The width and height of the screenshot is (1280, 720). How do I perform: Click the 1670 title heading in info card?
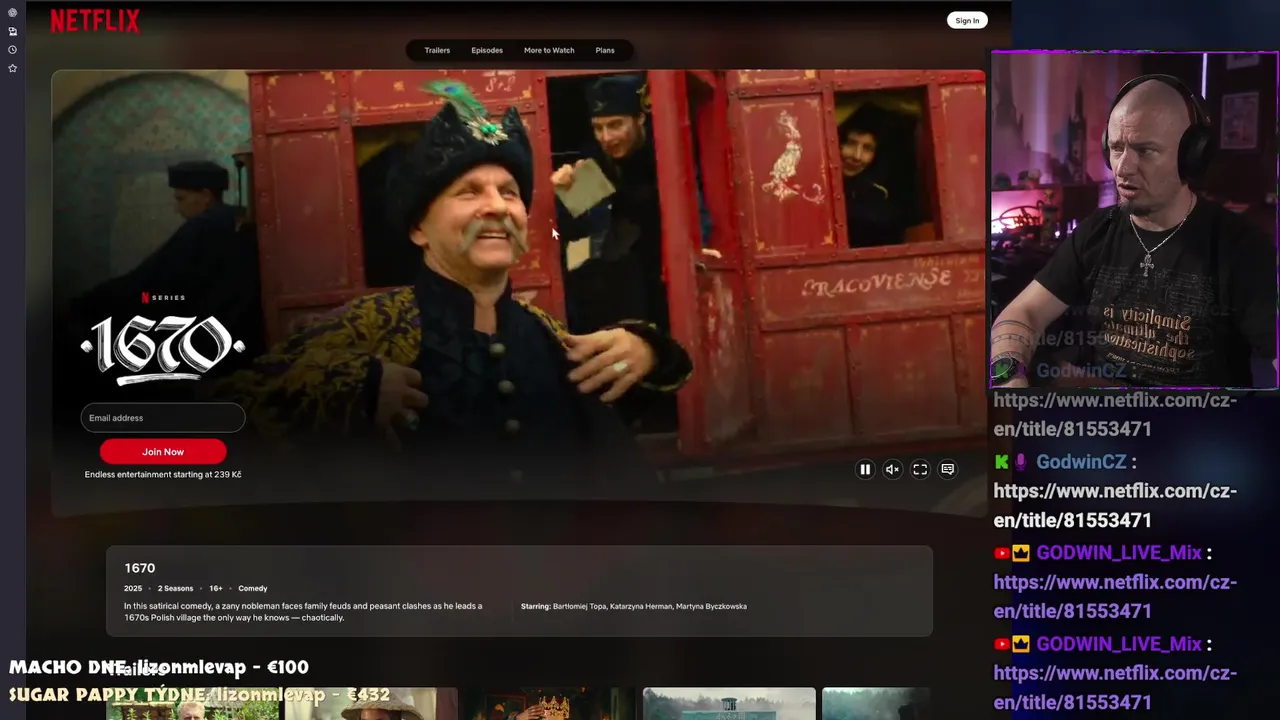pos(140,568)
